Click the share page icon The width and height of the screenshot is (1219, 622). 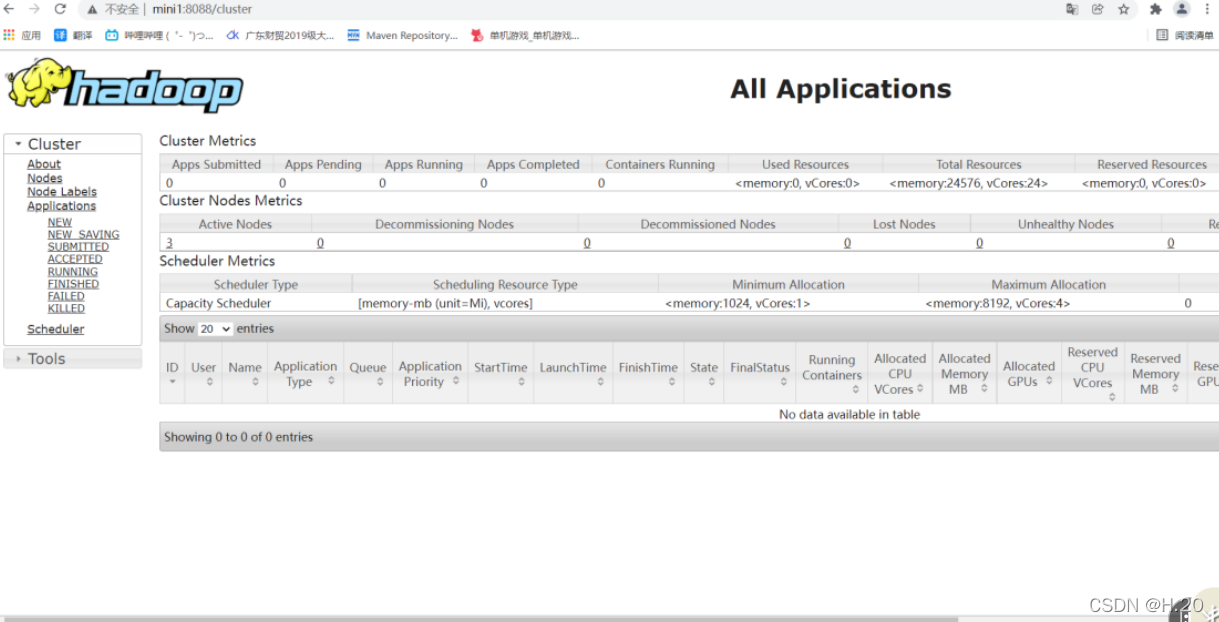coord(1098,9)
